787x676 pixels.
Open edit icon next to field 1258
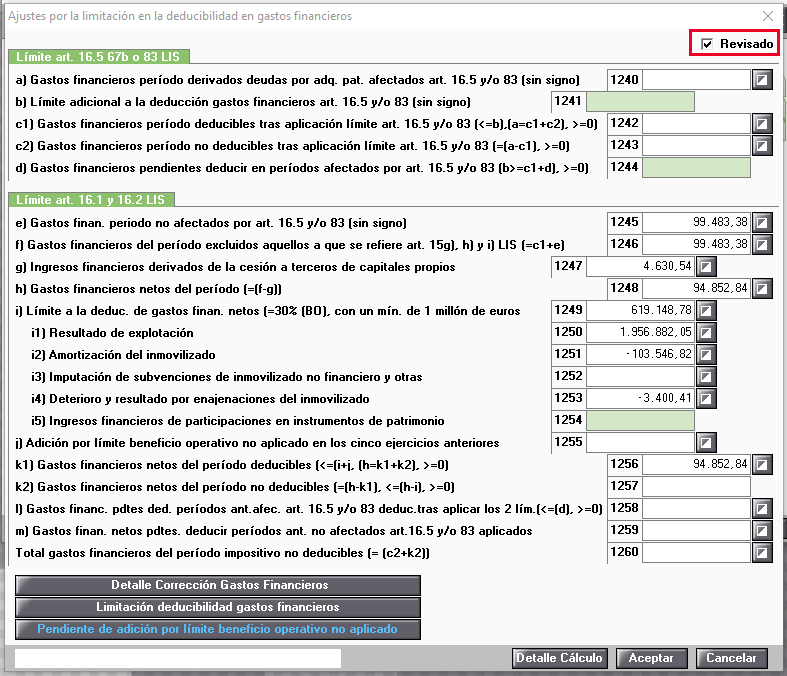coord(762,508)
